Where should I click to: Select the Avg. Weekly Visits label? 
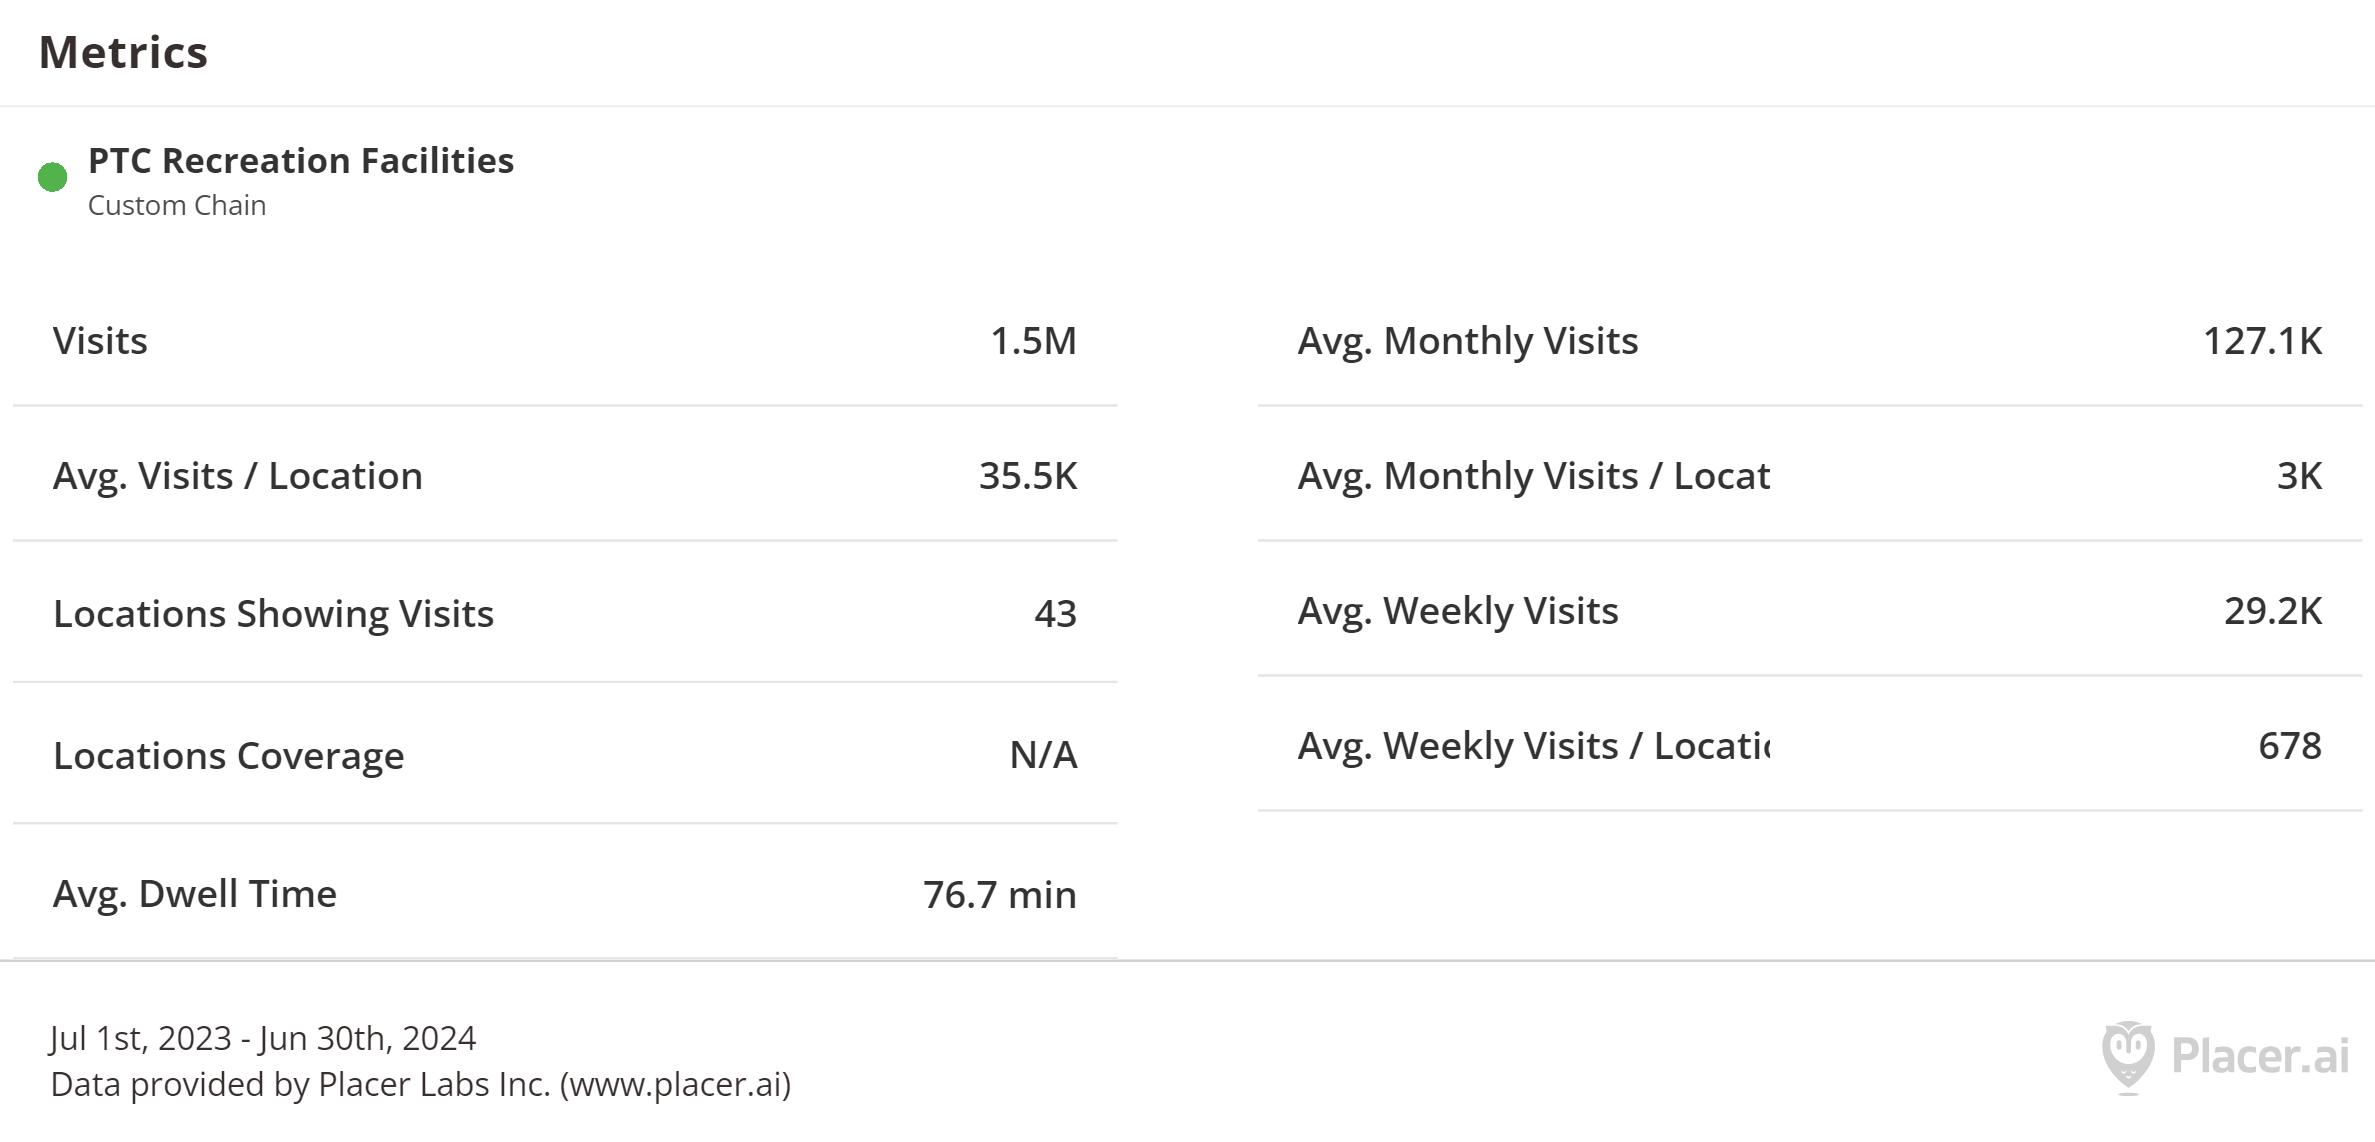[x=1457, y=611]
